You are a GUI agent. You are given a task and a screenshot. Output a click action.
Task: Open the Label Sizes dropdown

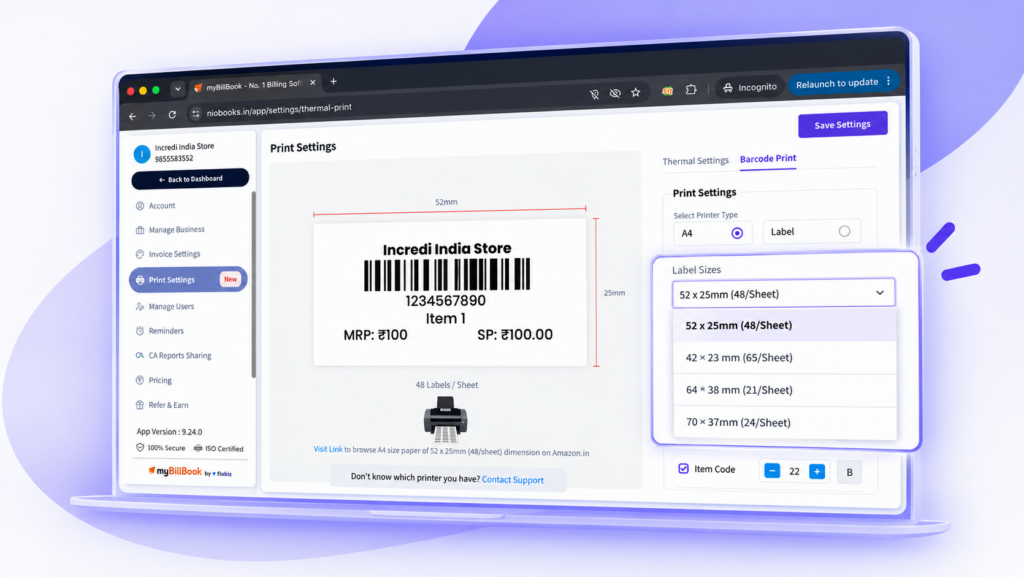[784, 294]
